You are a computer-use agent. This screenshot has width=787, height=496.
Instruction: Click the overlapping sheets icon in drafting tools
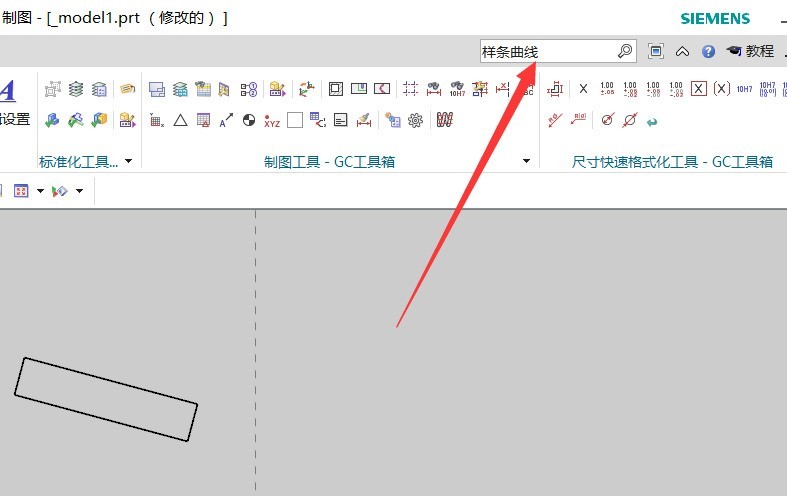[157, 89]
